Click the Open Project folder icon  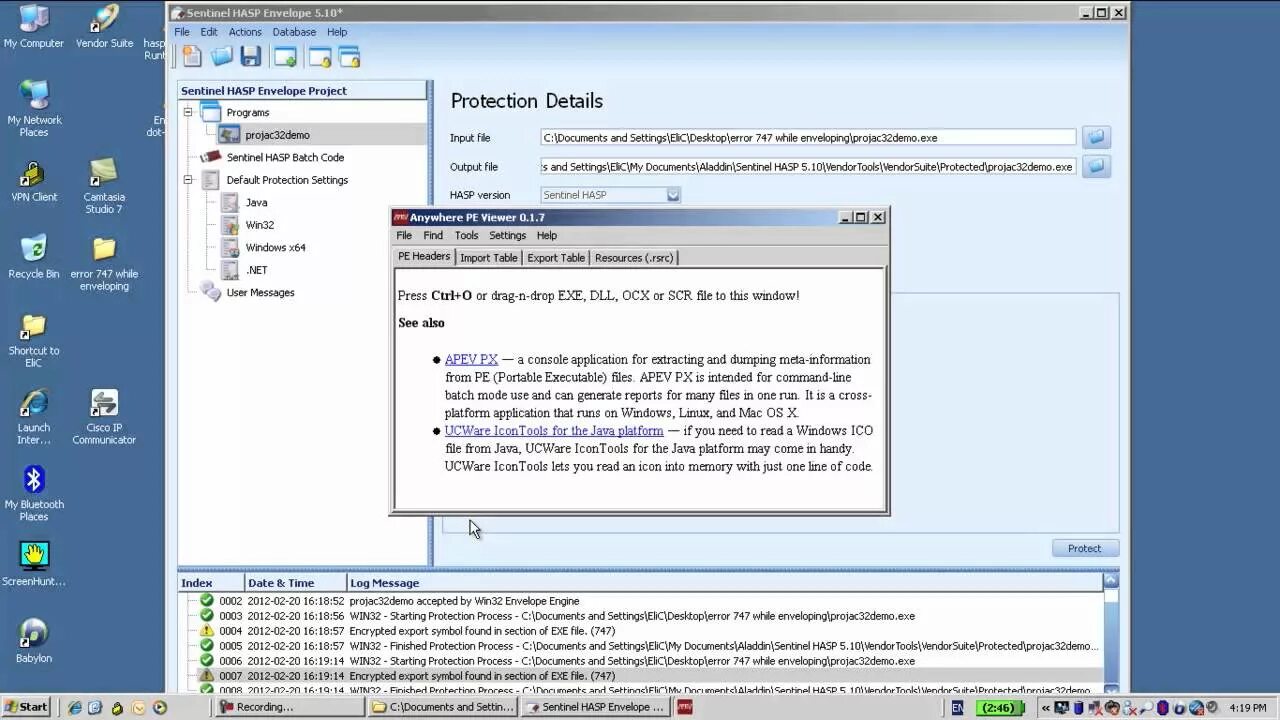[221, 57]
